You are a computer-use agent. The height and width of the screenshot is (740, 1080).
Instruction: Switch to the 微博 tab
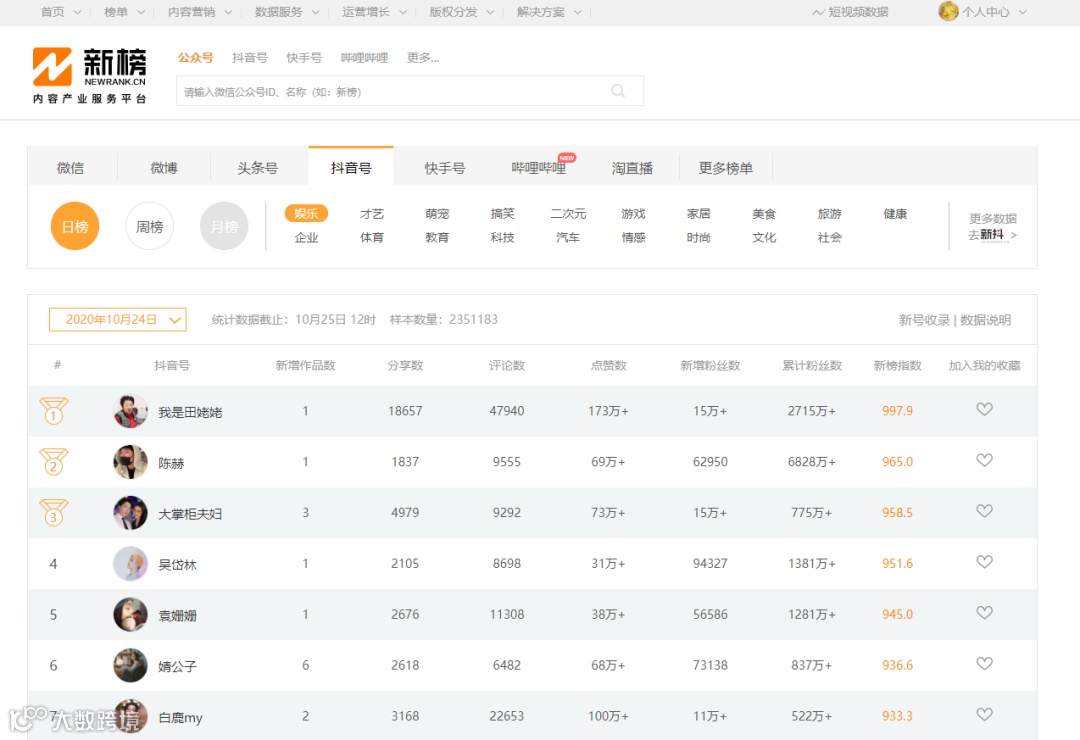(x=164, y=167)
